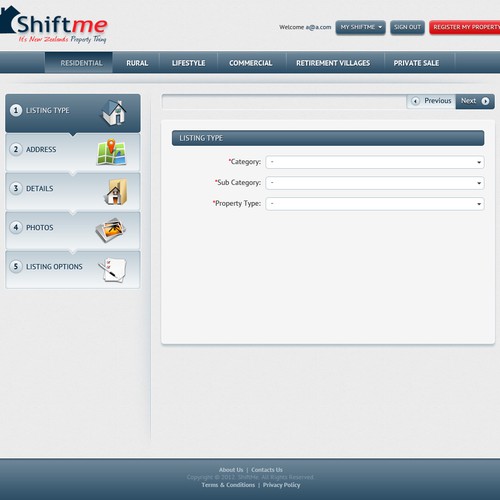
Task: Open the About Us footer link
Action: click(231, 470)
